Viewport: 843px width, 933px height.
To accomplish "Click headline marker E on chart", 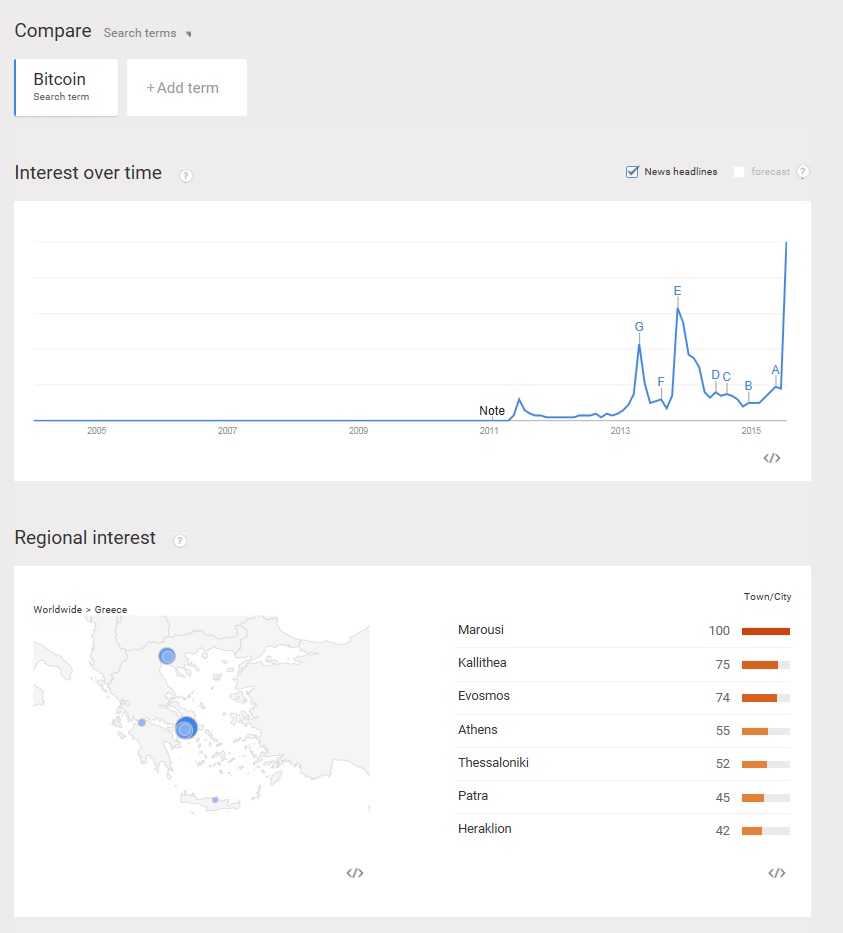I will point(677,291).
